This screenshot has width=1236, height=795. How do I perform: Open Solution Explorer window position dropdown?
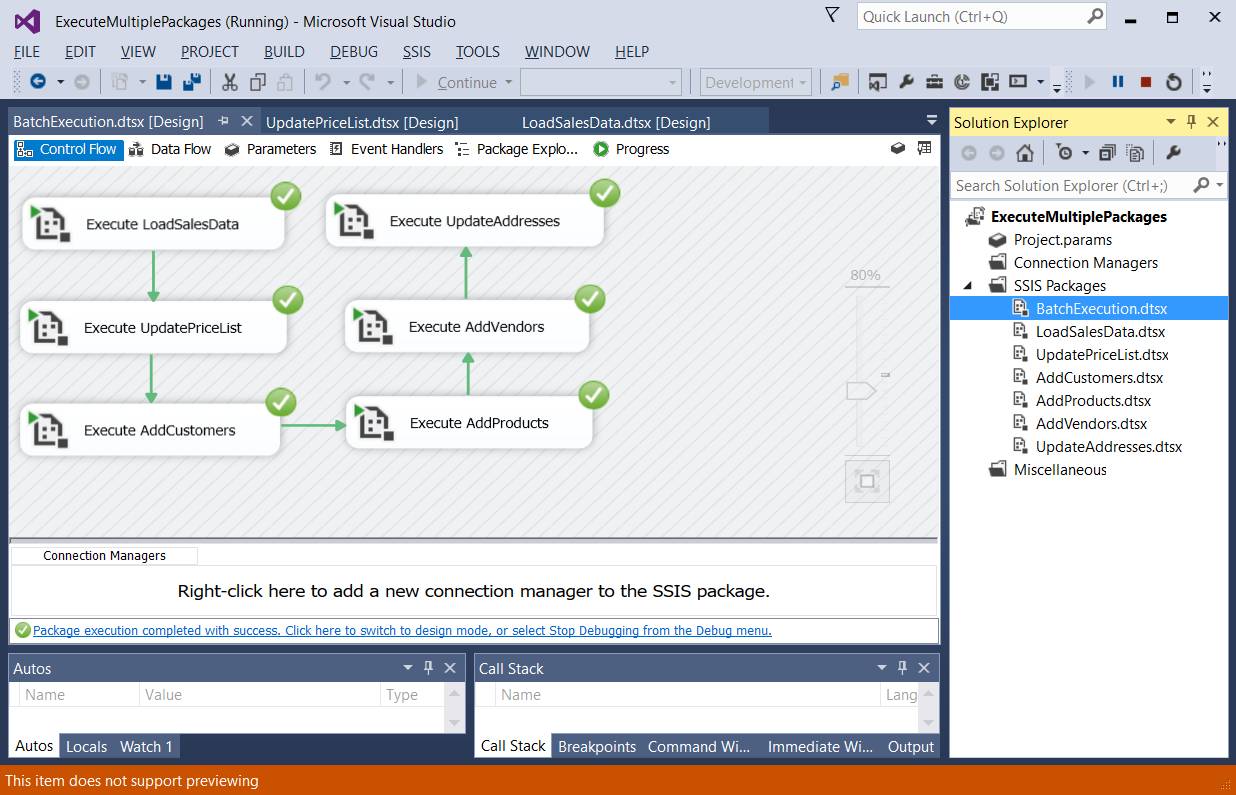[1171, 122]
